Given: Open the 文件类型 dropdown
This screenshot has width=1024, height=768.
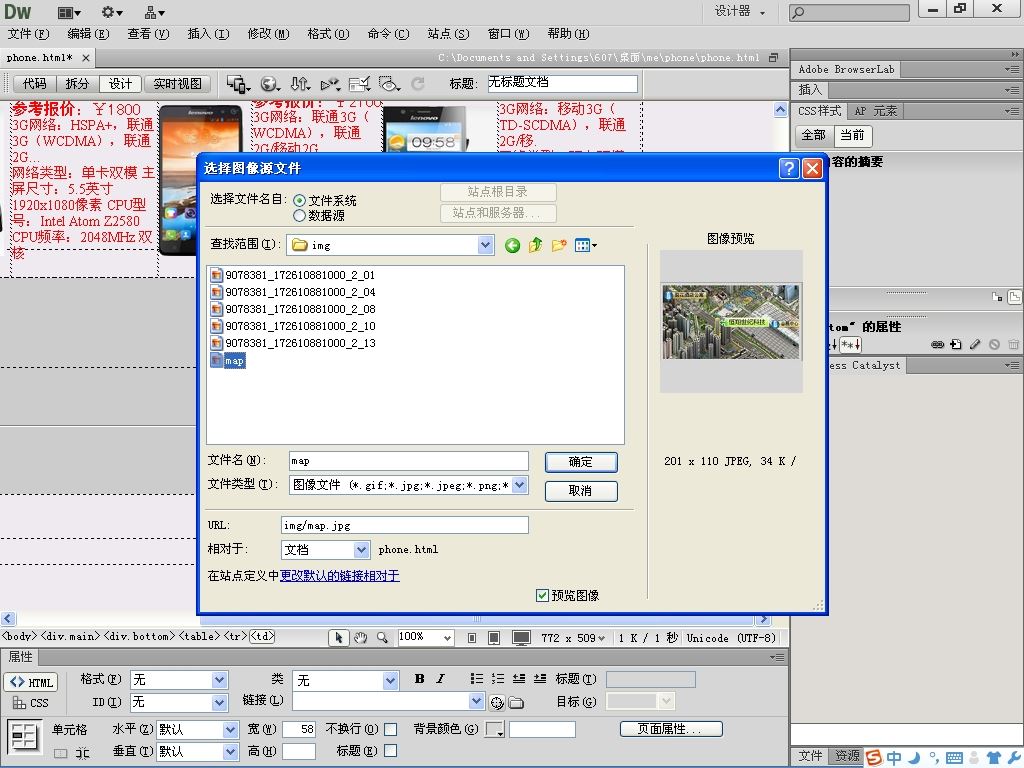Looking at the screenshot, I should [x=520, y=485].
